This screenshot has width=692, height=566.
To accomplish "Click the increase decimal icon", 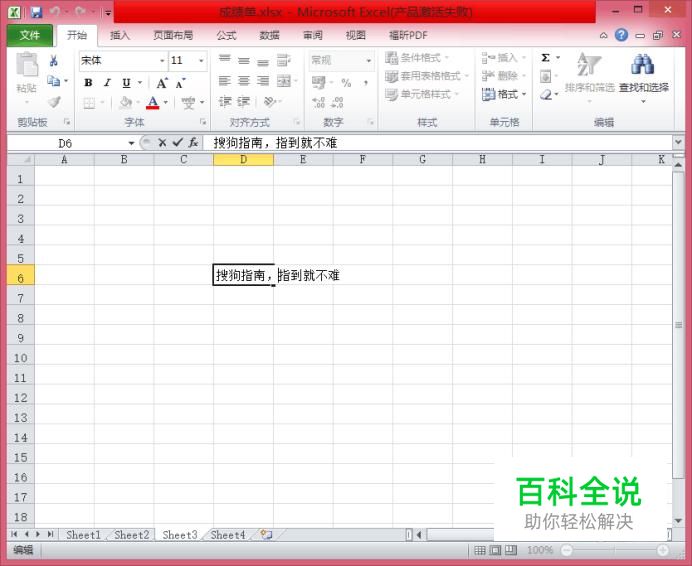I will (319, 102).
